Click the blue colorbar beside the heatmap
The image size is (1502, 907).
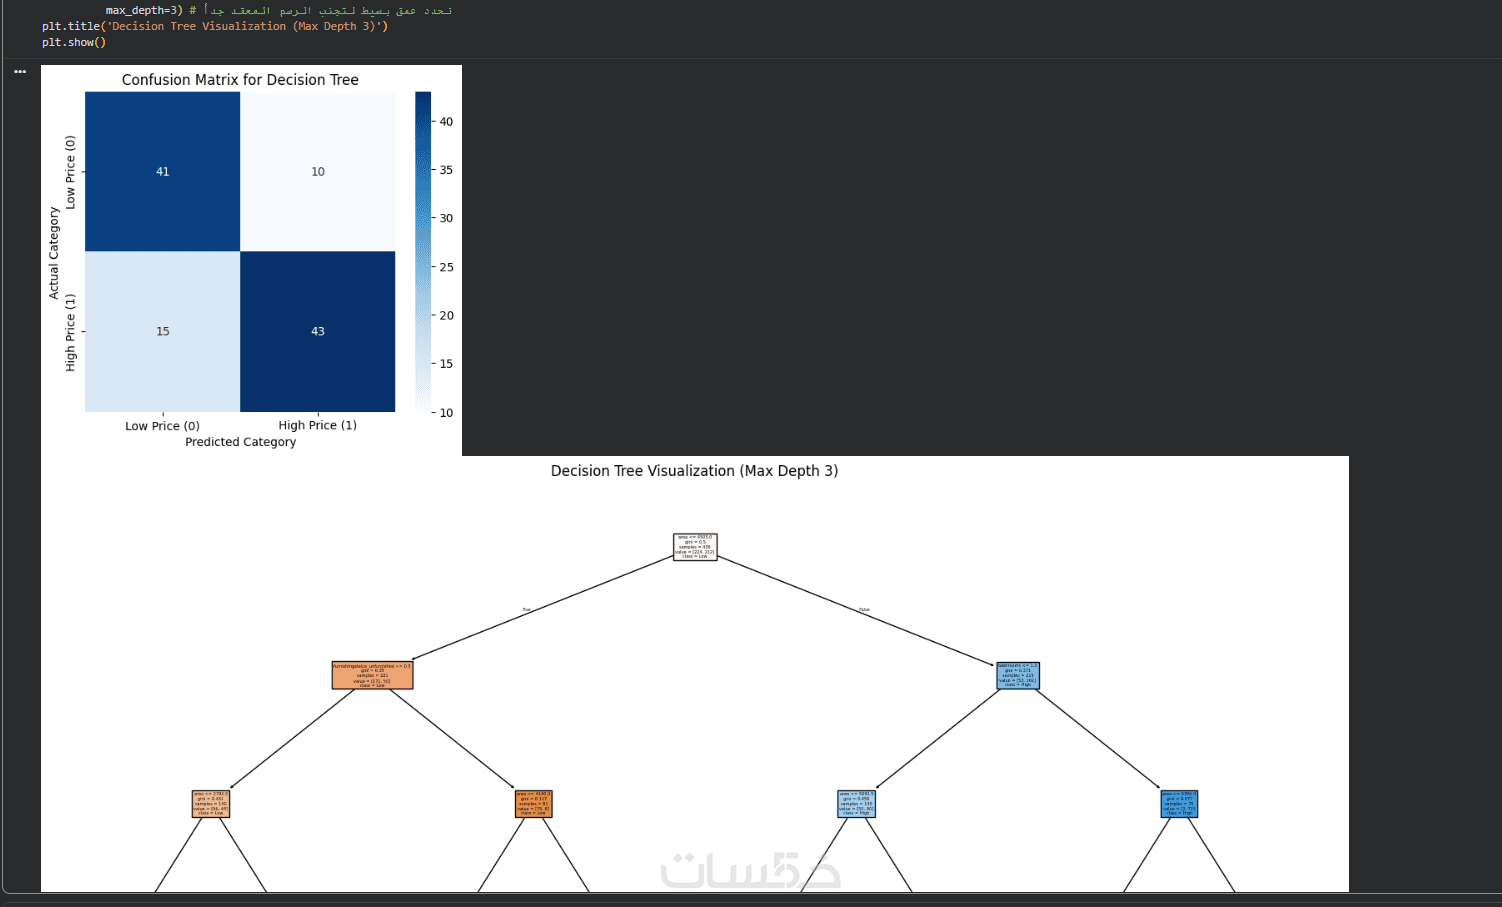[423, 252]
